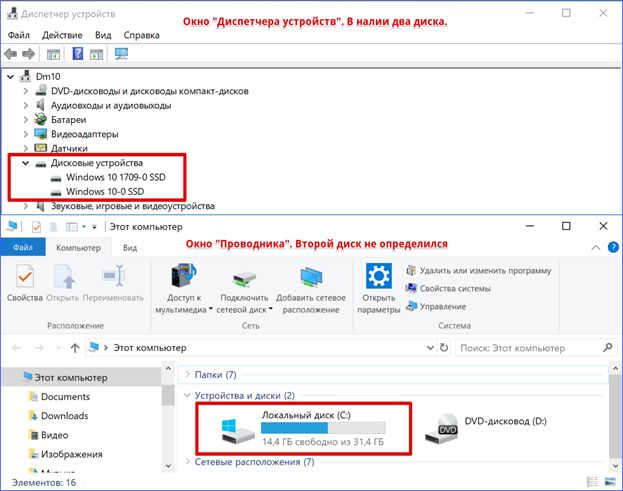Open Доступ к мультимедиа dropdown
This screenshot has height=491, width=623.
click(x=184, y=289)
